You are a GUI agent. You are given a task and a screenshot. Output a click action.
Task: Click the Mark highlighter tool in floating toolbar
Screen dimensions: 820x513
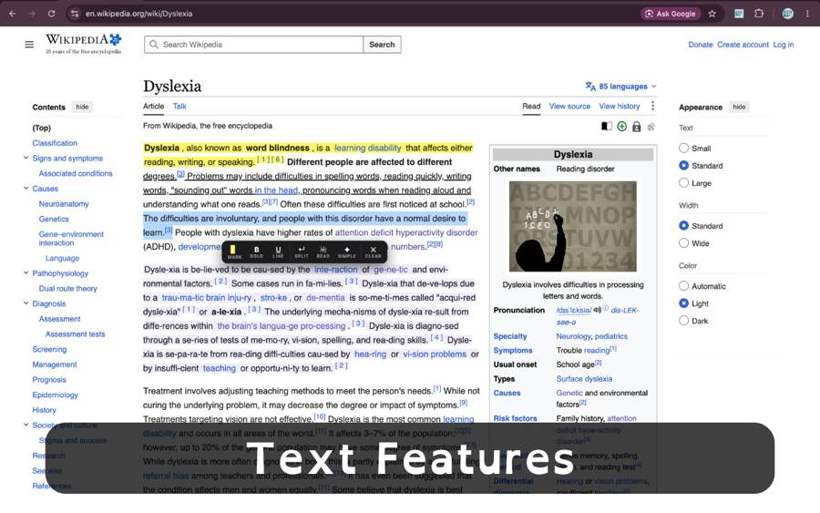233,252
